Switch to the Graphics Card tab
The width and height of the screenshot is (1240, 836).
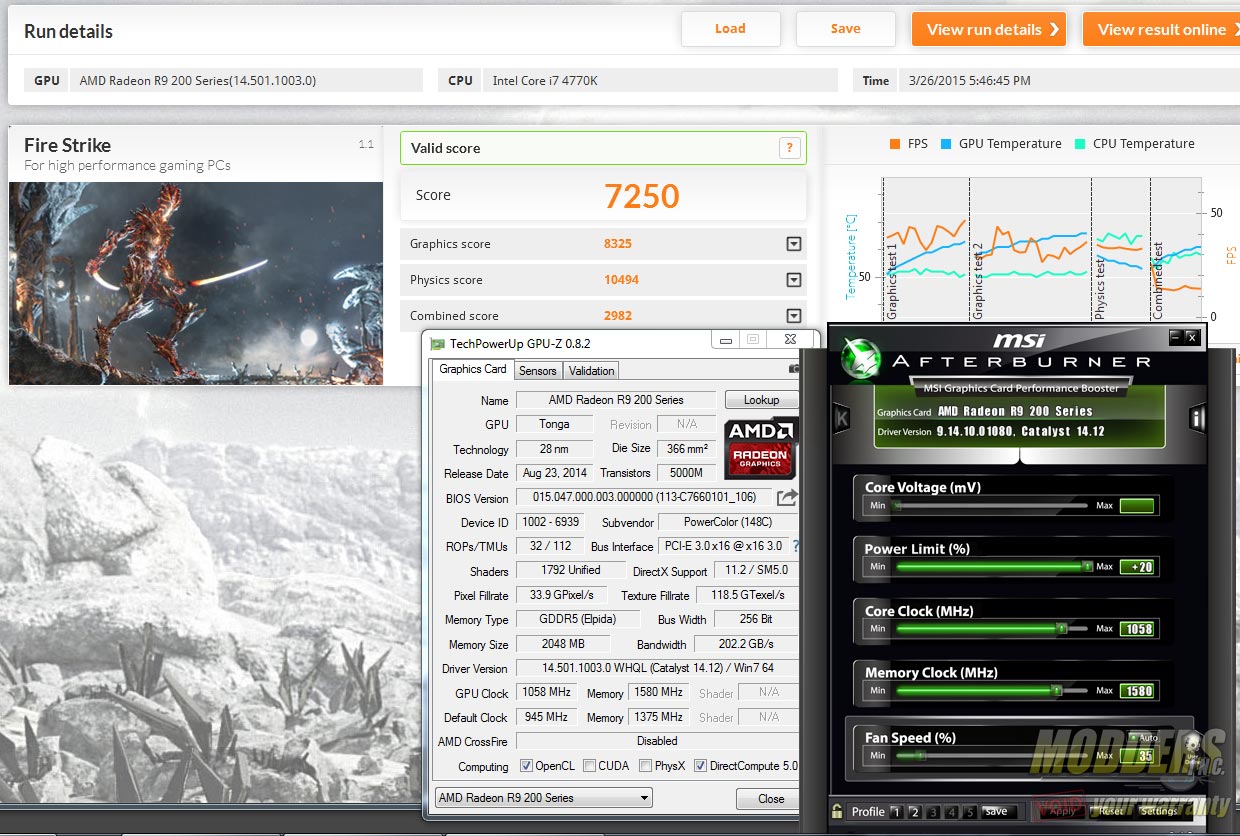[x=473, y=369]
